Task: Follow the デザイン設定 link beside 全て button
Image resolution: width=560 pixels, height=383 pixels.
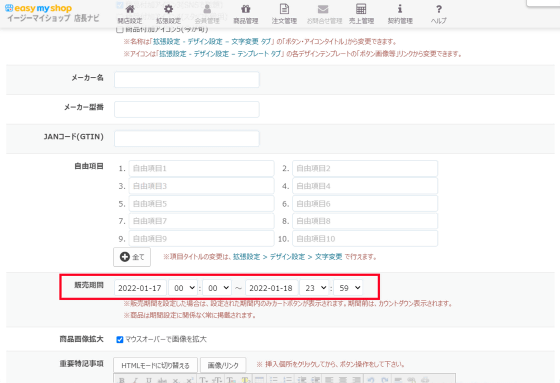Action: (288, 257)
